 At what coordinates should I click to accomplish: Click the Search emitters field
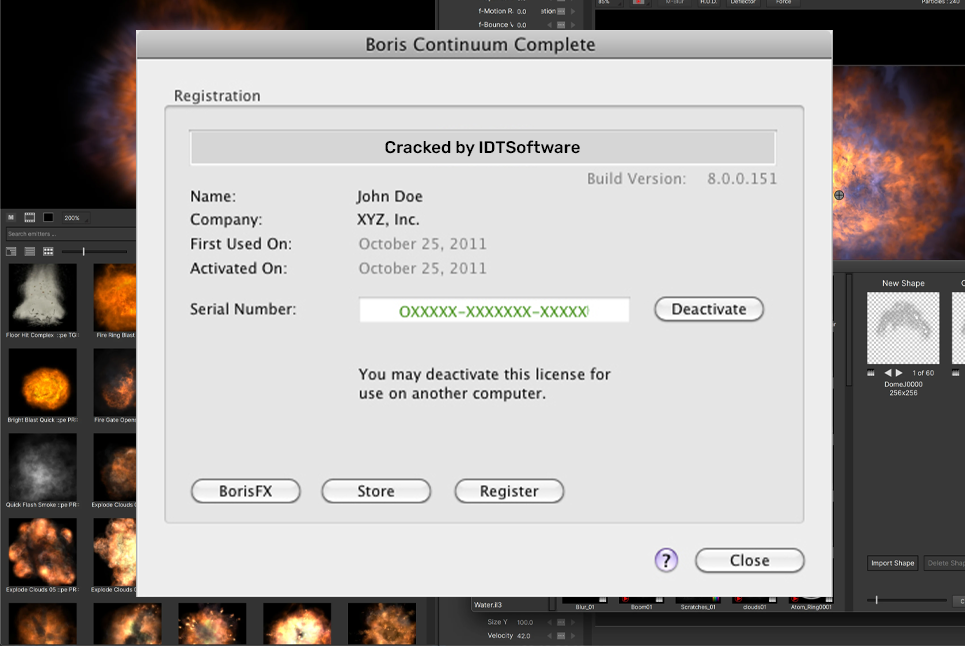tap(70, 234)
